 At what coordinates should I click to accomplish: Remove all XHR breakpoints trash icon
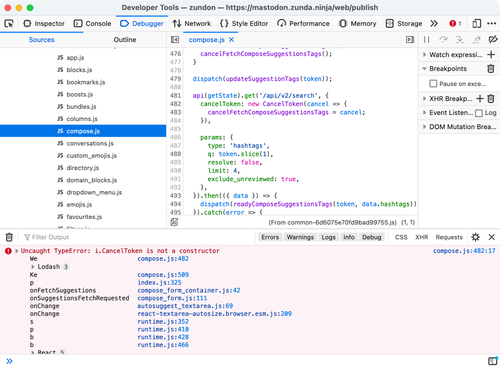click(491, 99)
